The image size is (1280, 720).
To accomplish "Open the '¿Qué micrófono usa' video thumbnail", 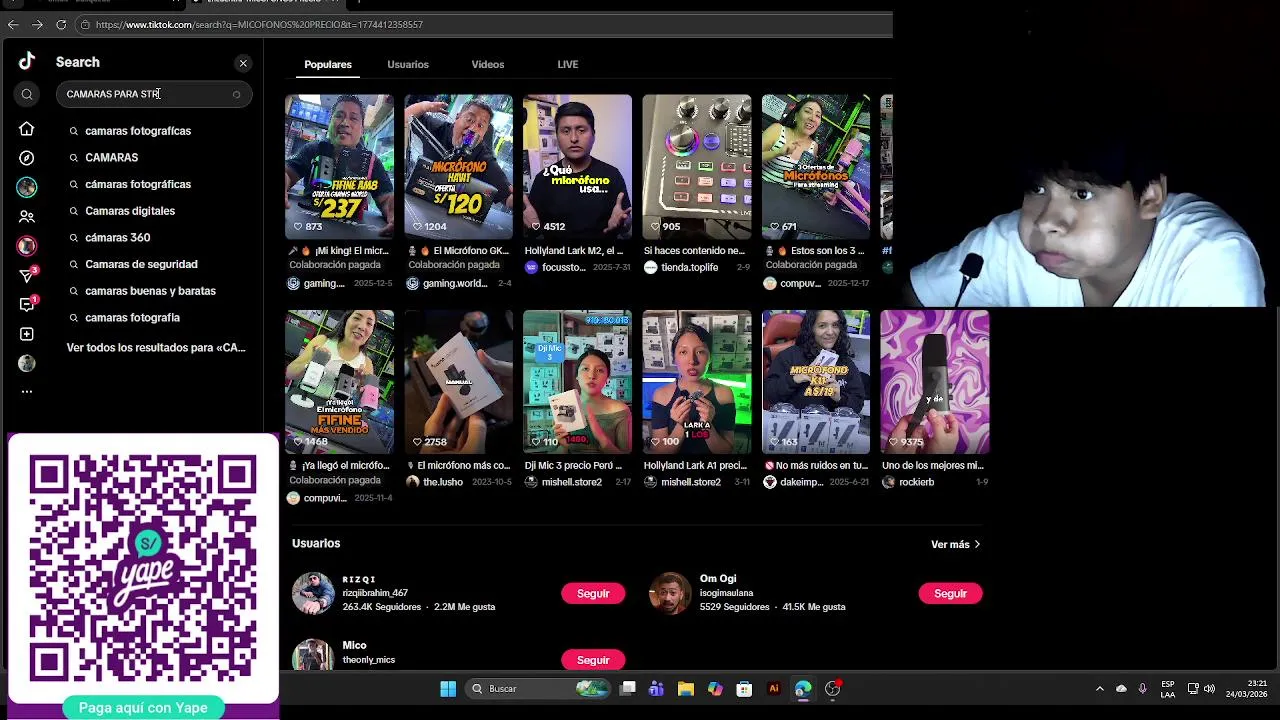I will point(577,166).
